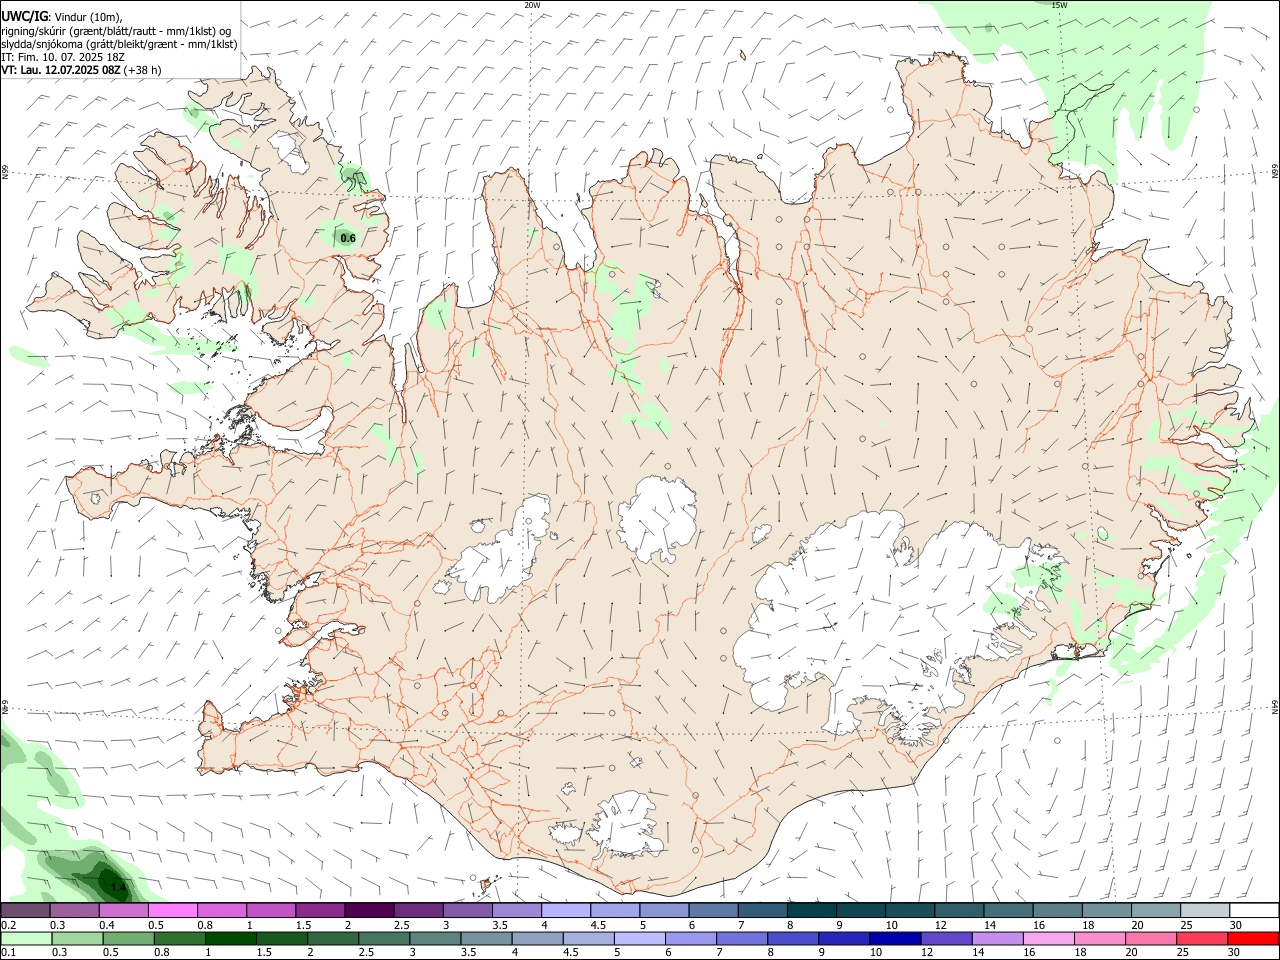
Task: Pick the bright pink 0.5–0.8 snow scale swatch
Action: tap(172, 910)
